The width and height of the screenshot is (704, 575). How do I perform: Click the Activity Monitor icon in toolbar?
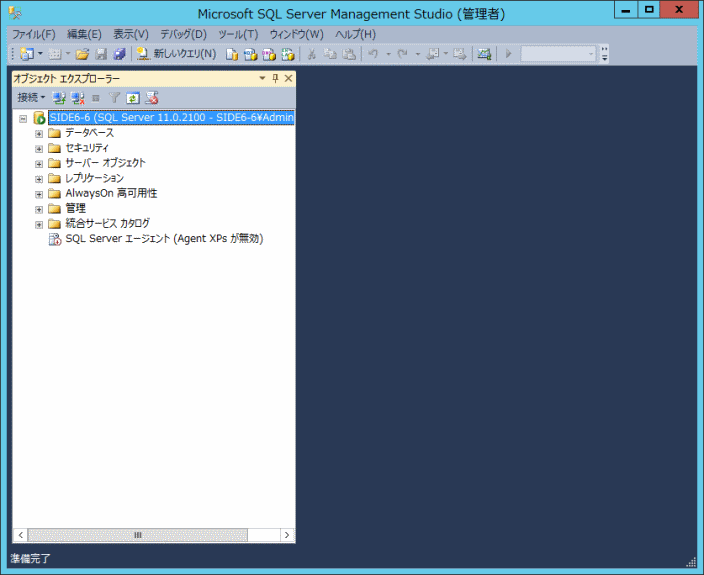[484, 54]
